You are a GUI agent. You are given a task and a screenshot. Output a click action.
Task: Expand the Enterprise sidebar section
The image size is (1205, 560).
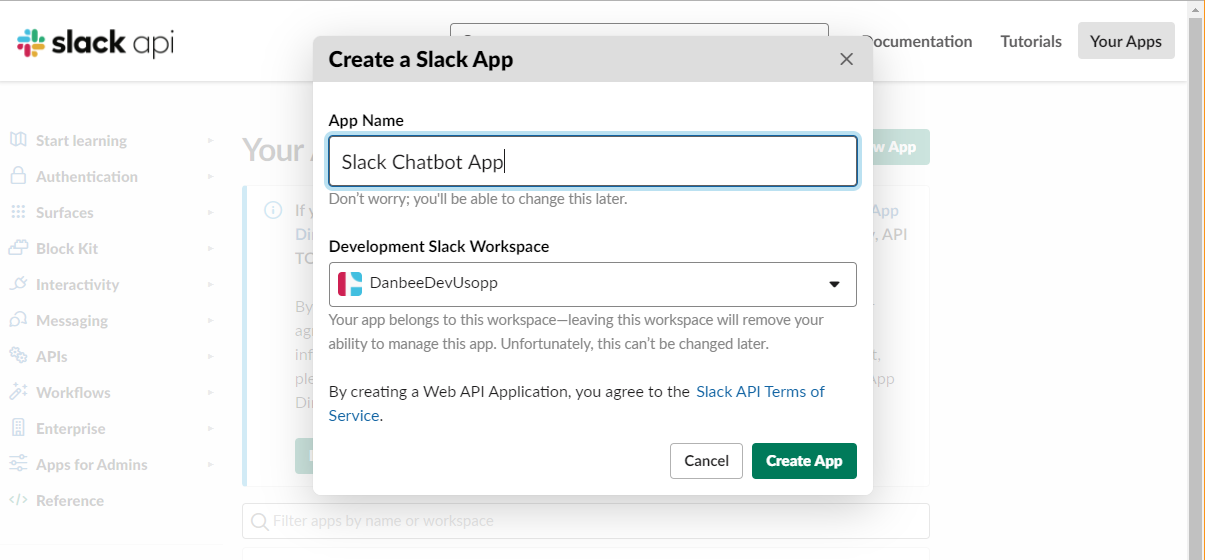pyautogui.click(x=211, y=429)
